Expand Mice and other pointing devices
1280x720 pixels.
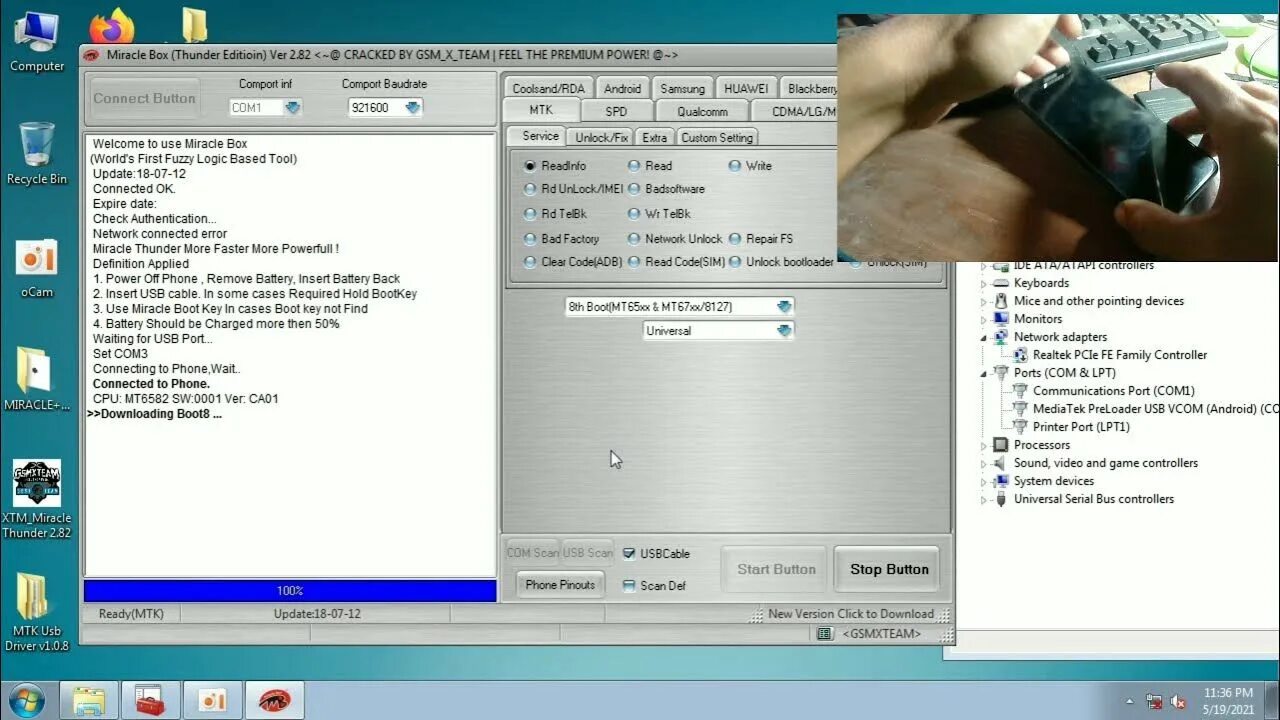pos(984,301)
